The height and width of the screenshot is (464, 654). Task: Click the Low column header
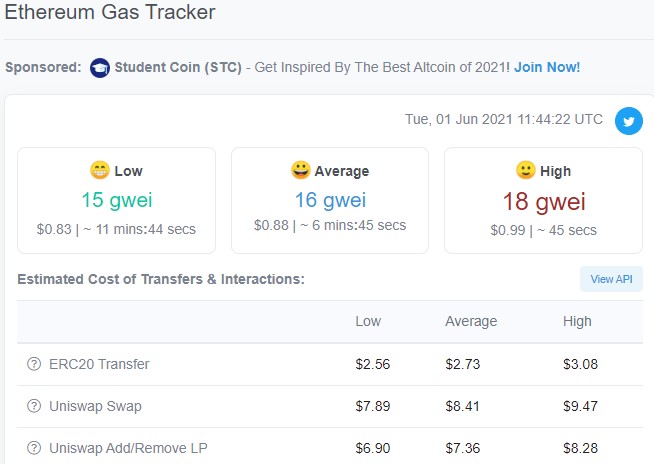pos(368,321)
